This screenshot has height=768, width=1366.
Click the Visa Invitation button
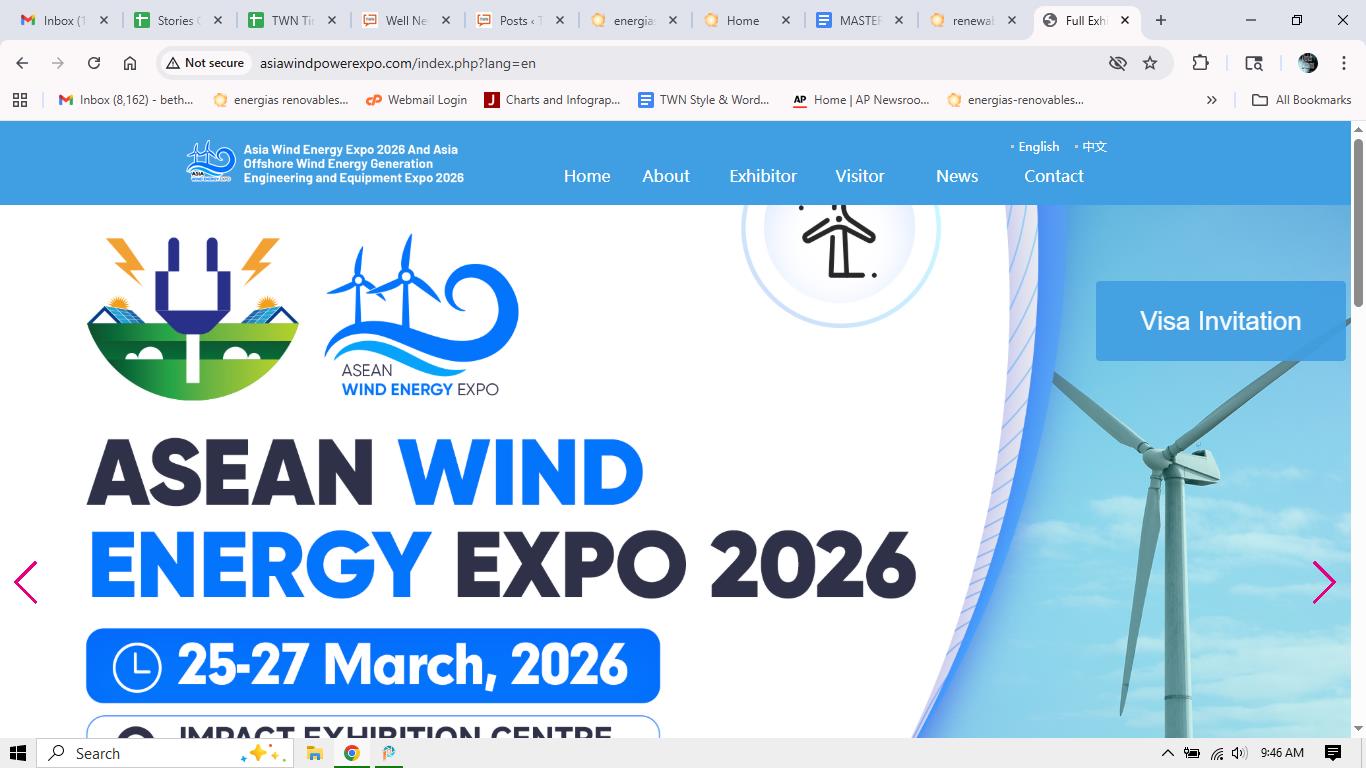(1220, 320)
